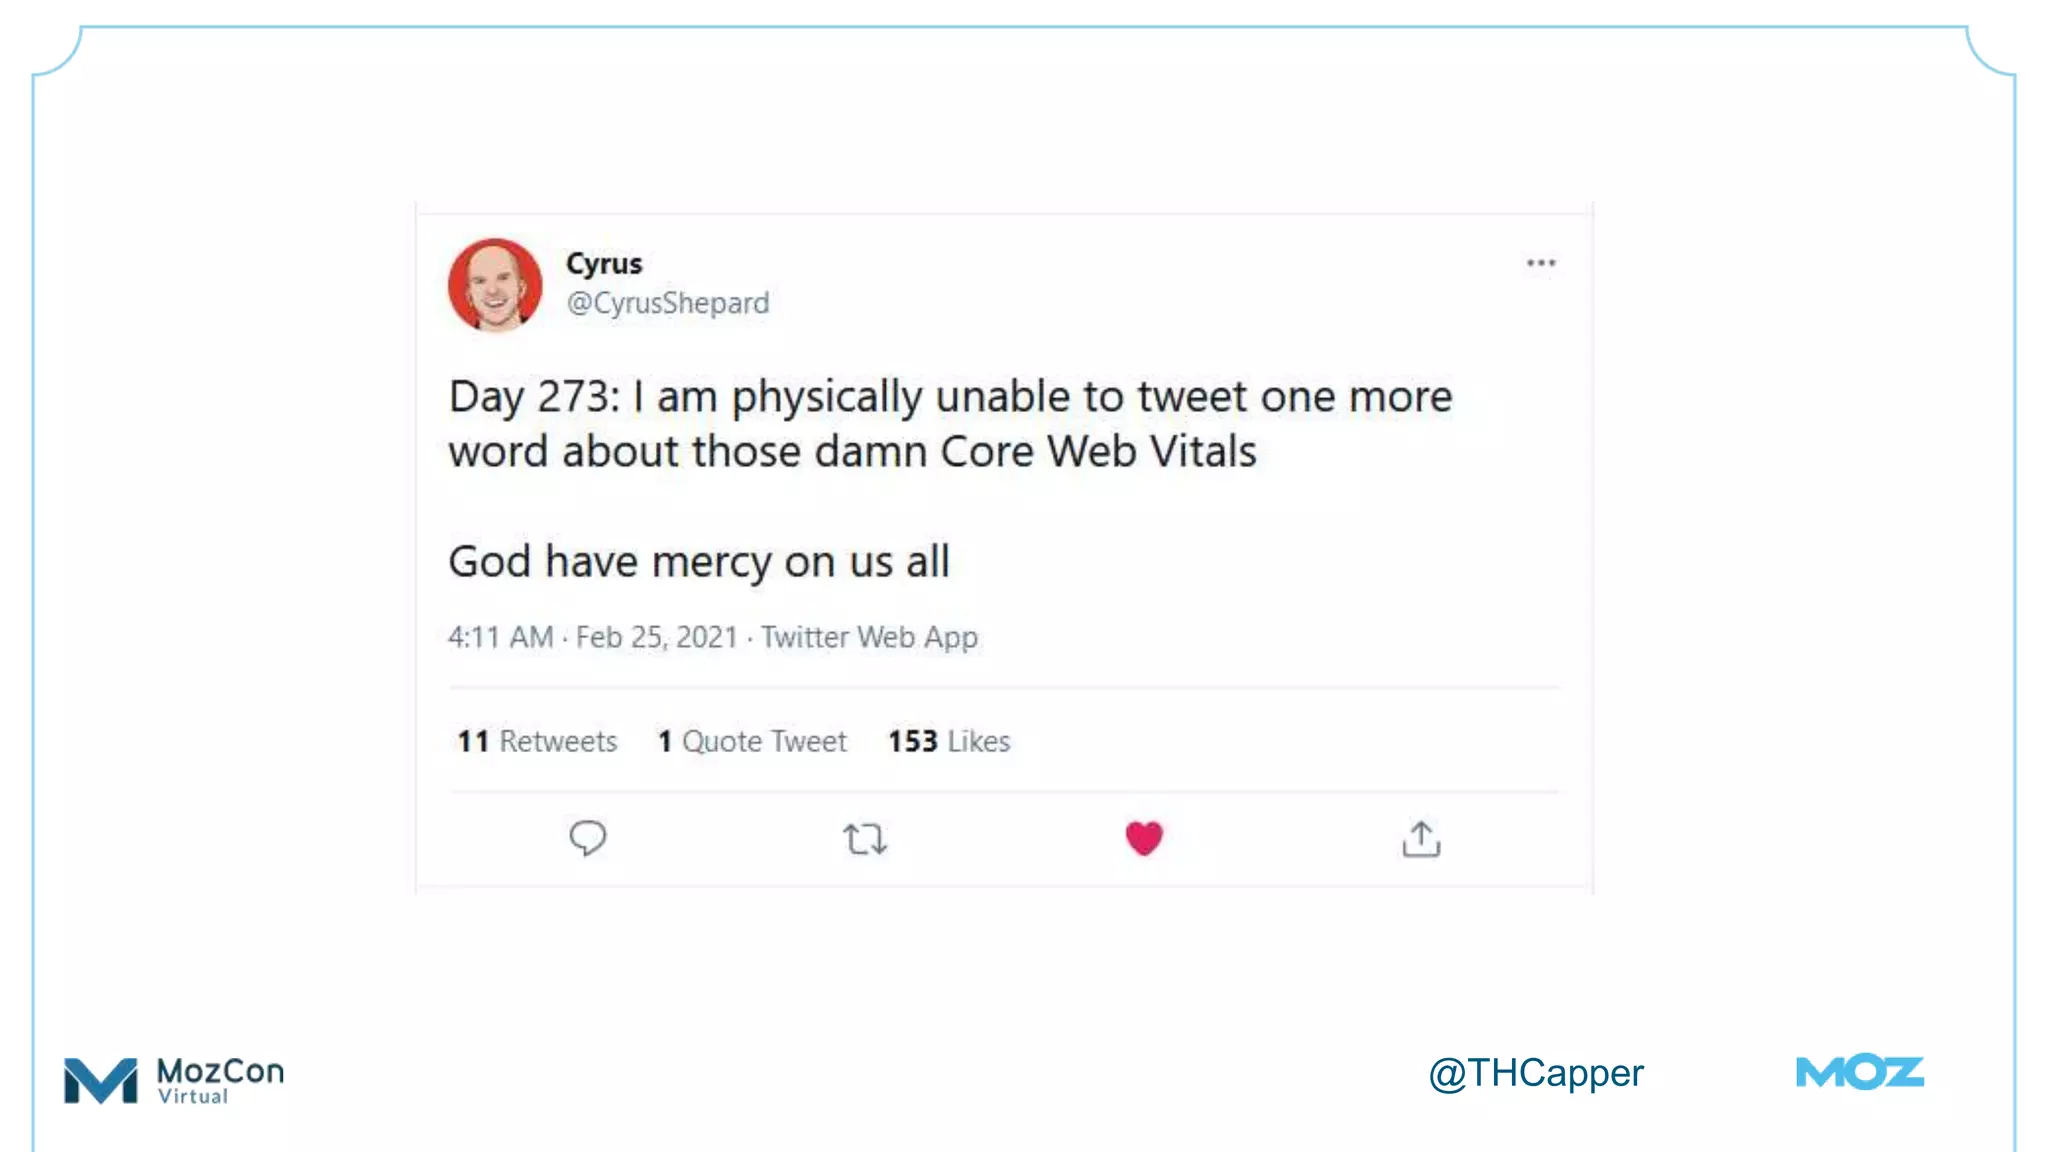Unlike the tweet via the red heart

point(1144,838)
